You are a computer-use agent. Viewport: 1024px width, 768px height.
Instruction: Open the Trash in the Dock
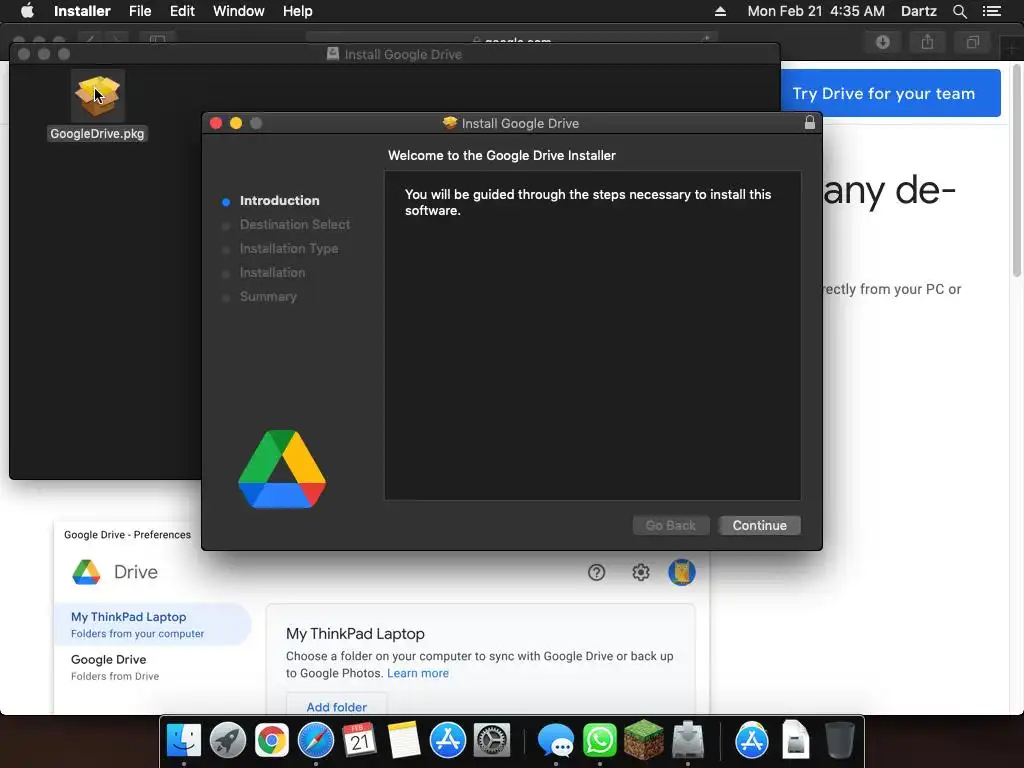click(840, 740)
